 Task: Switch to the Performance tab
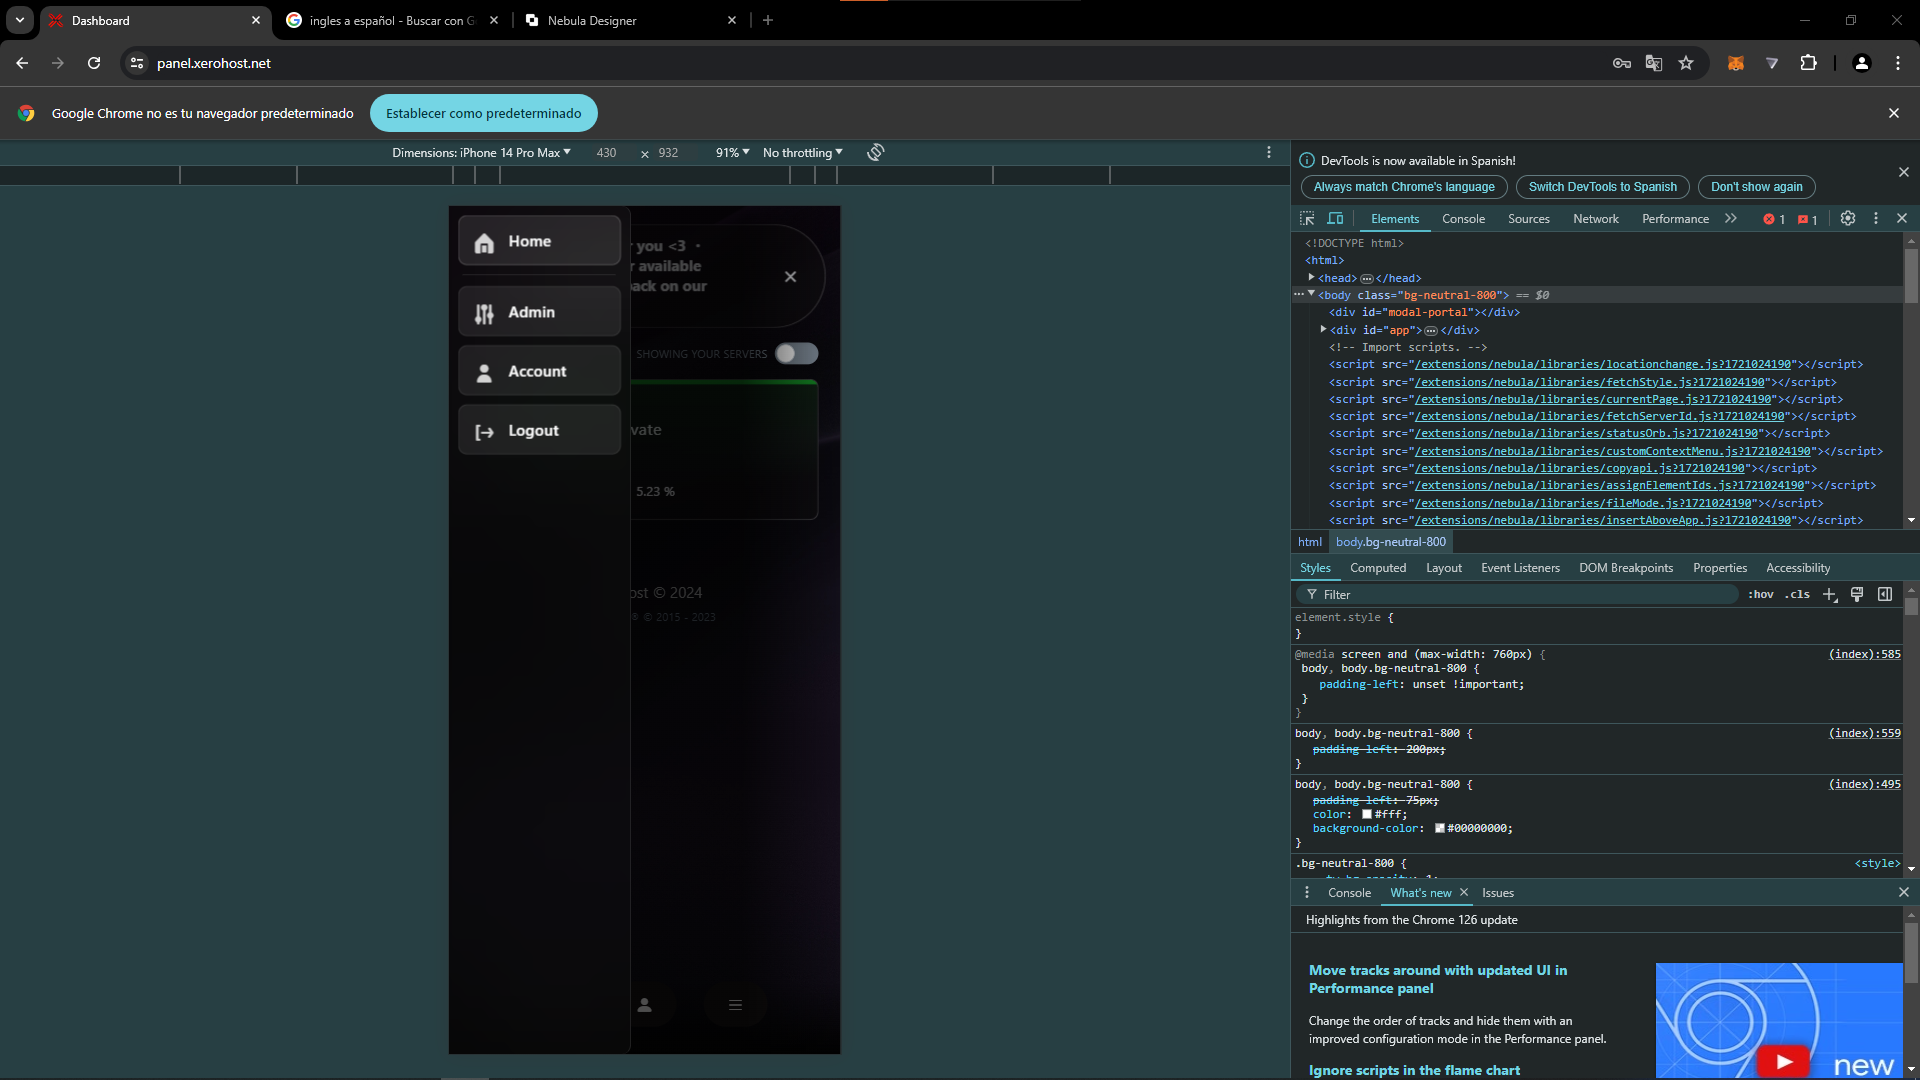[1675, 219]
